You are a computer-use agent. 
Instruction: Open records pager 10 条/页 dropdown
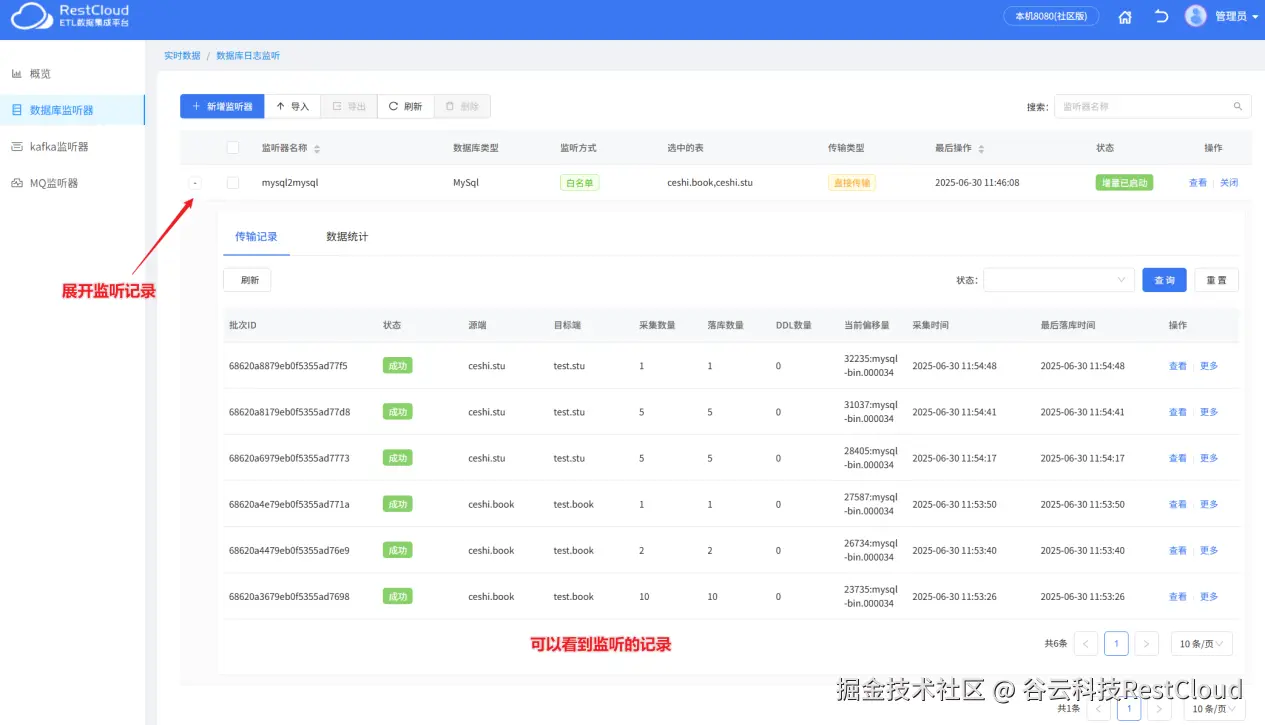pyautogui.click(x=1202, y=643)
